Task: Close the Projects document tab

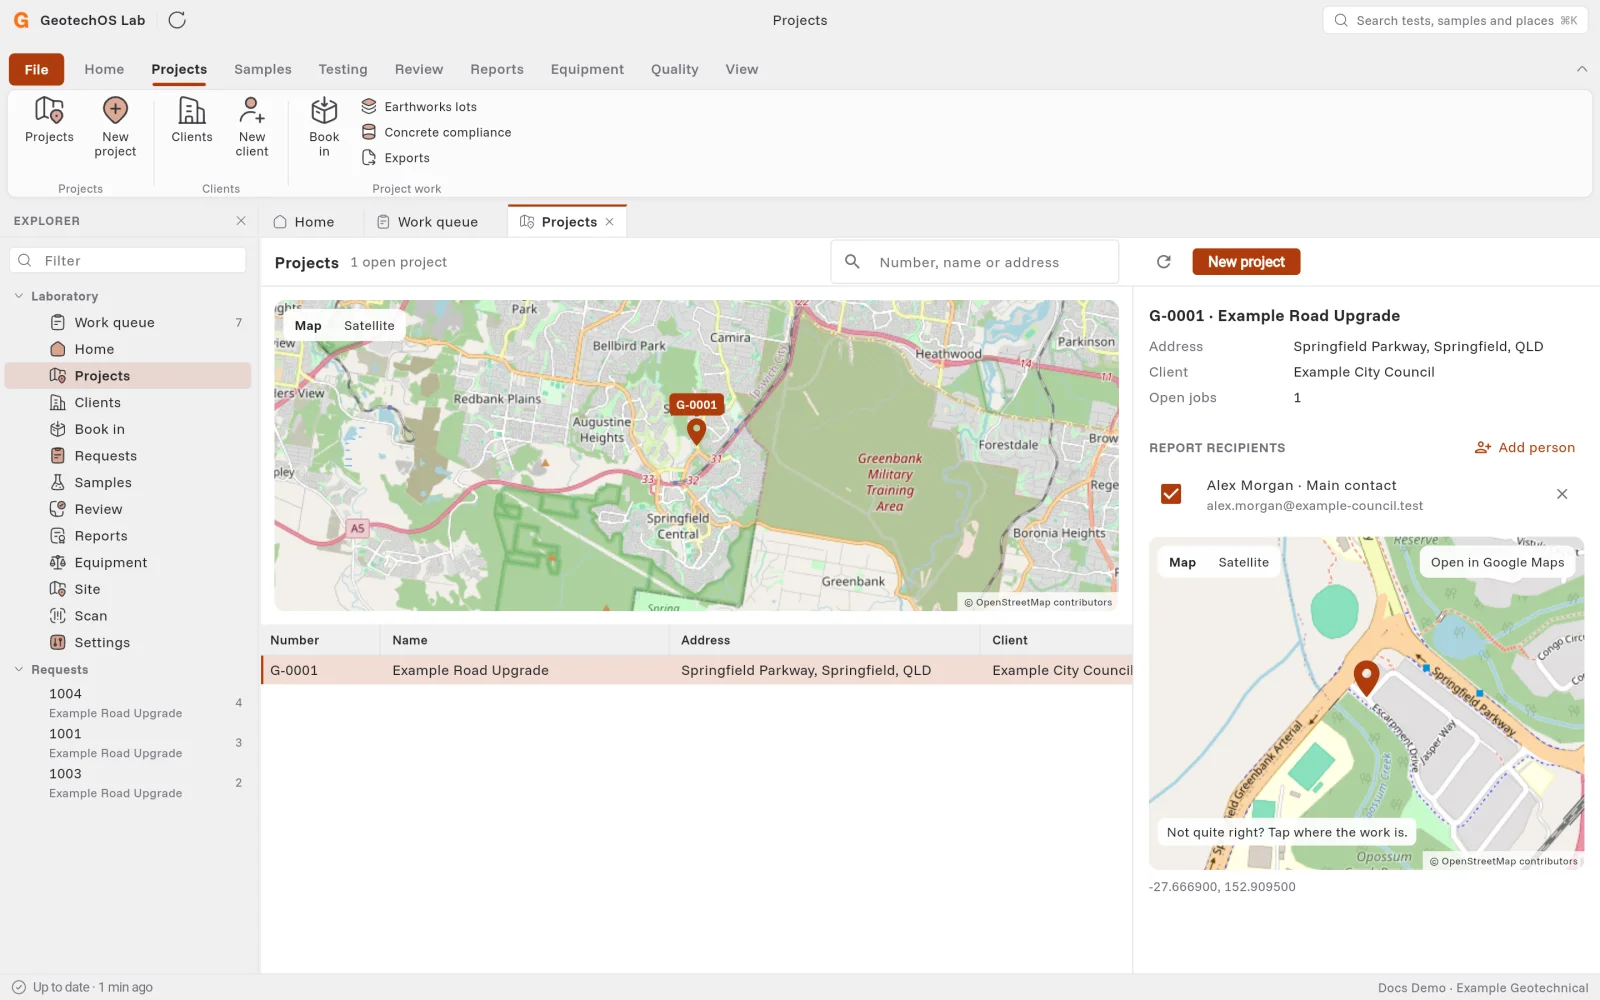Action: pyautogui.click(x=610, y=222)
